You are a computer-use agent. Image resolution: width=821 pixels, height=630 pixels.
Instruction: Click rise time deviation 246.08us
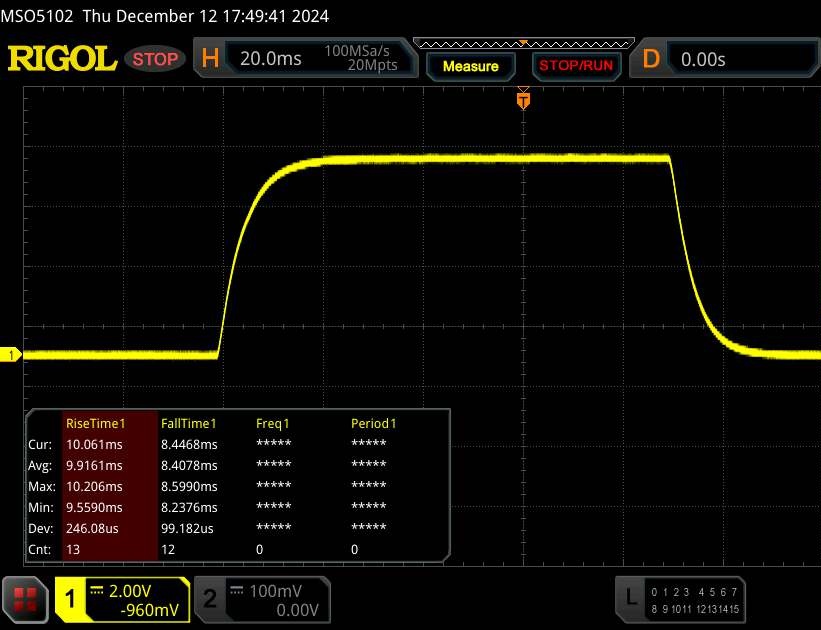point(92,528)
